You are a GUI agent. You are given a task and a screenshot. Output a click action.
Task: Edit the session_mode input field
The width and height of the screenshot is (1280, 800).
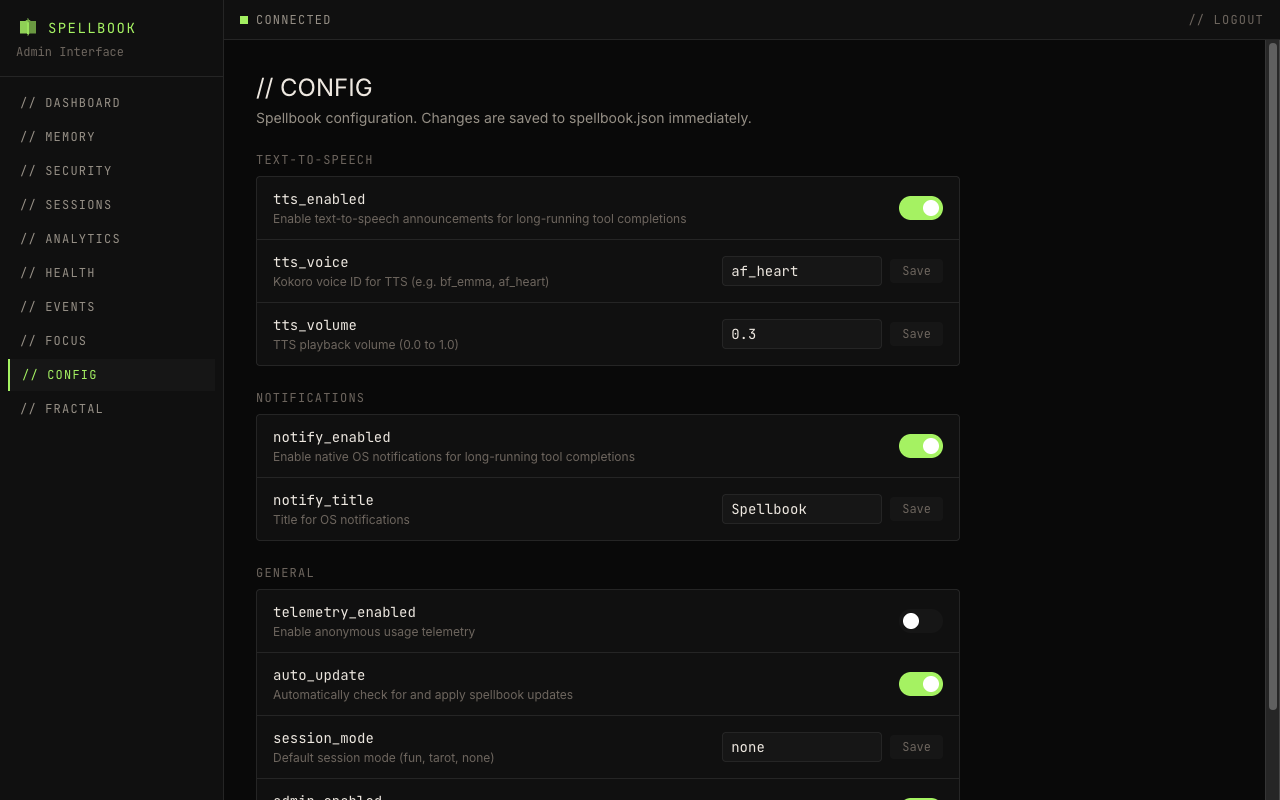pyautogui.click(x=801, y=747)
